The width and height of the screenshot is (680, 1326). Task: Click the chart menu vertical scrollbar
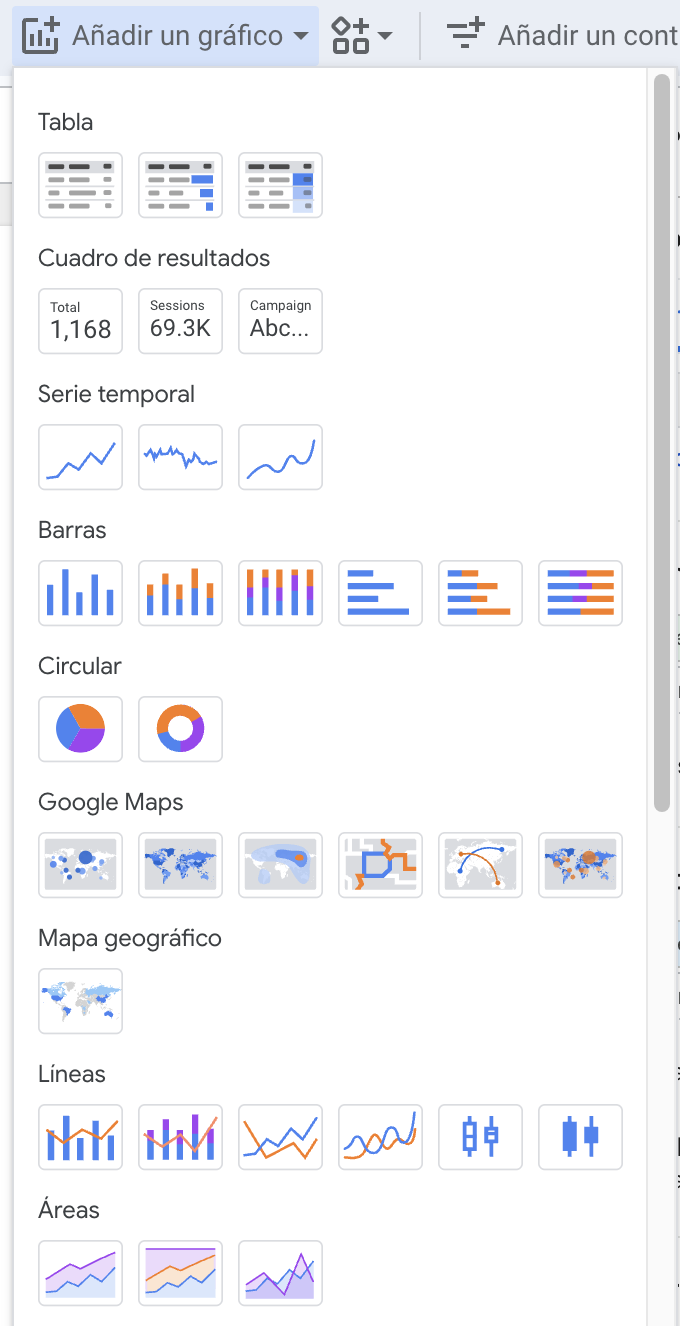point(661,440)
